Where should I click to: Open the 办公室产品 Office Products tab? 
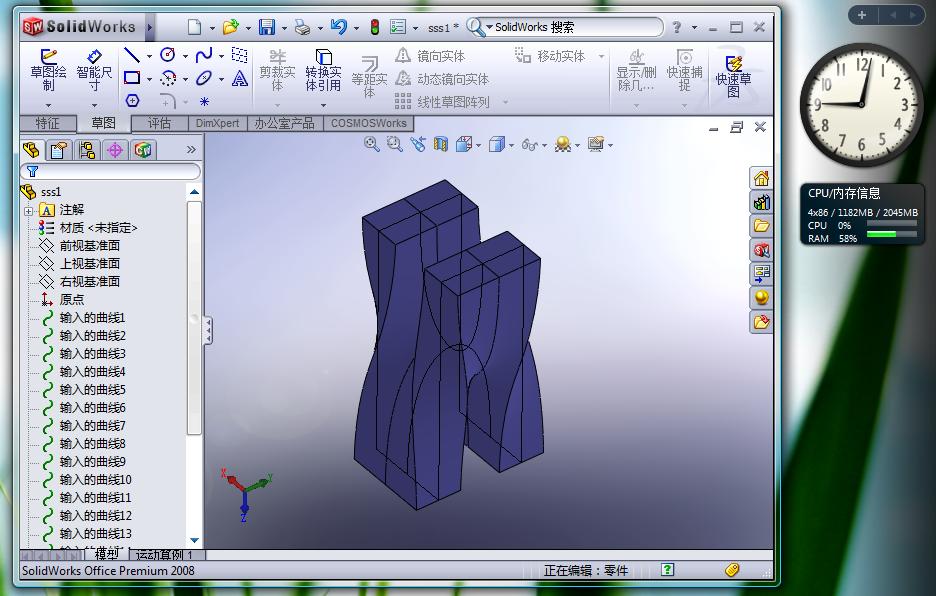[285, 124]
